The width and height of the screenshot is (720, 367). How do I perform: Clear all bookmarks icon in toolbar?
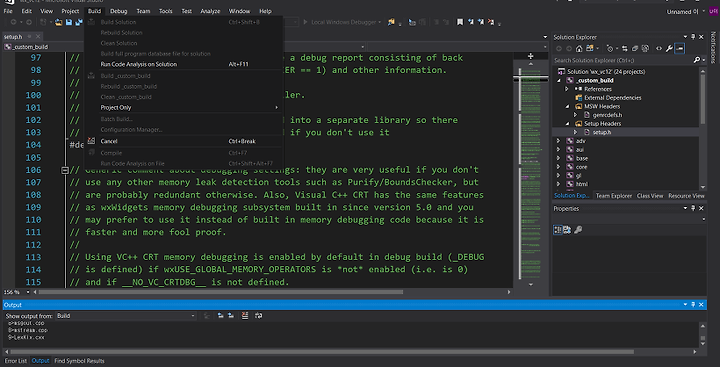pyautogui.click(x=491, y=22)
